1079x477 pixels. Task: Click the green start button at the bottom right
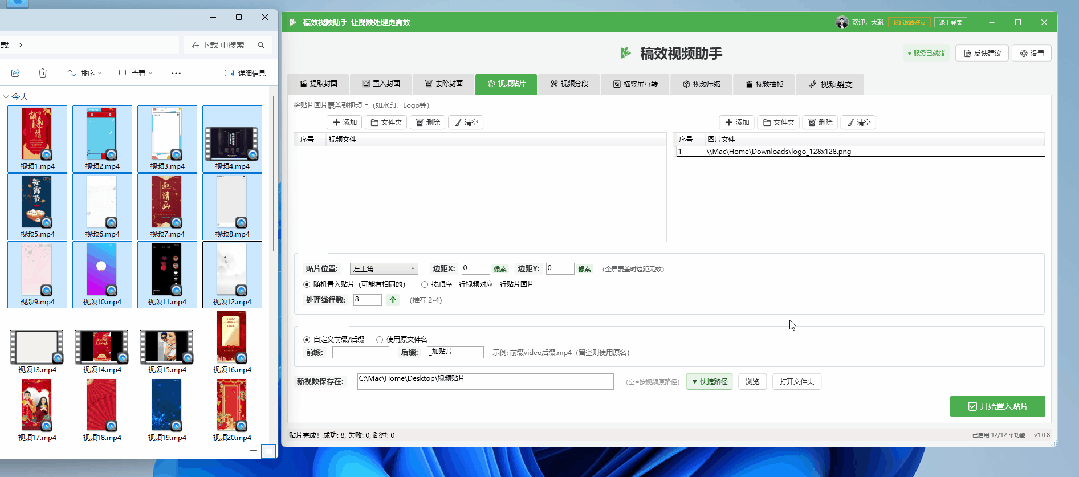point(997,406)
